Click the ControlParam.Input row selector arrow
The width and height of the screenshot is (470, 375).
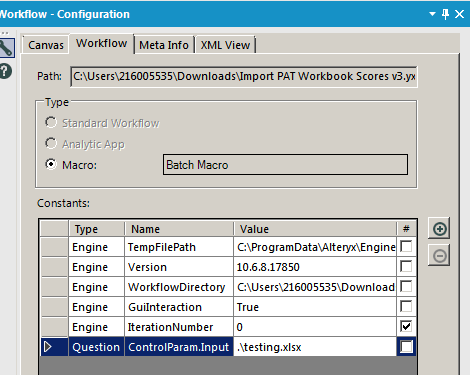[48, 347]
